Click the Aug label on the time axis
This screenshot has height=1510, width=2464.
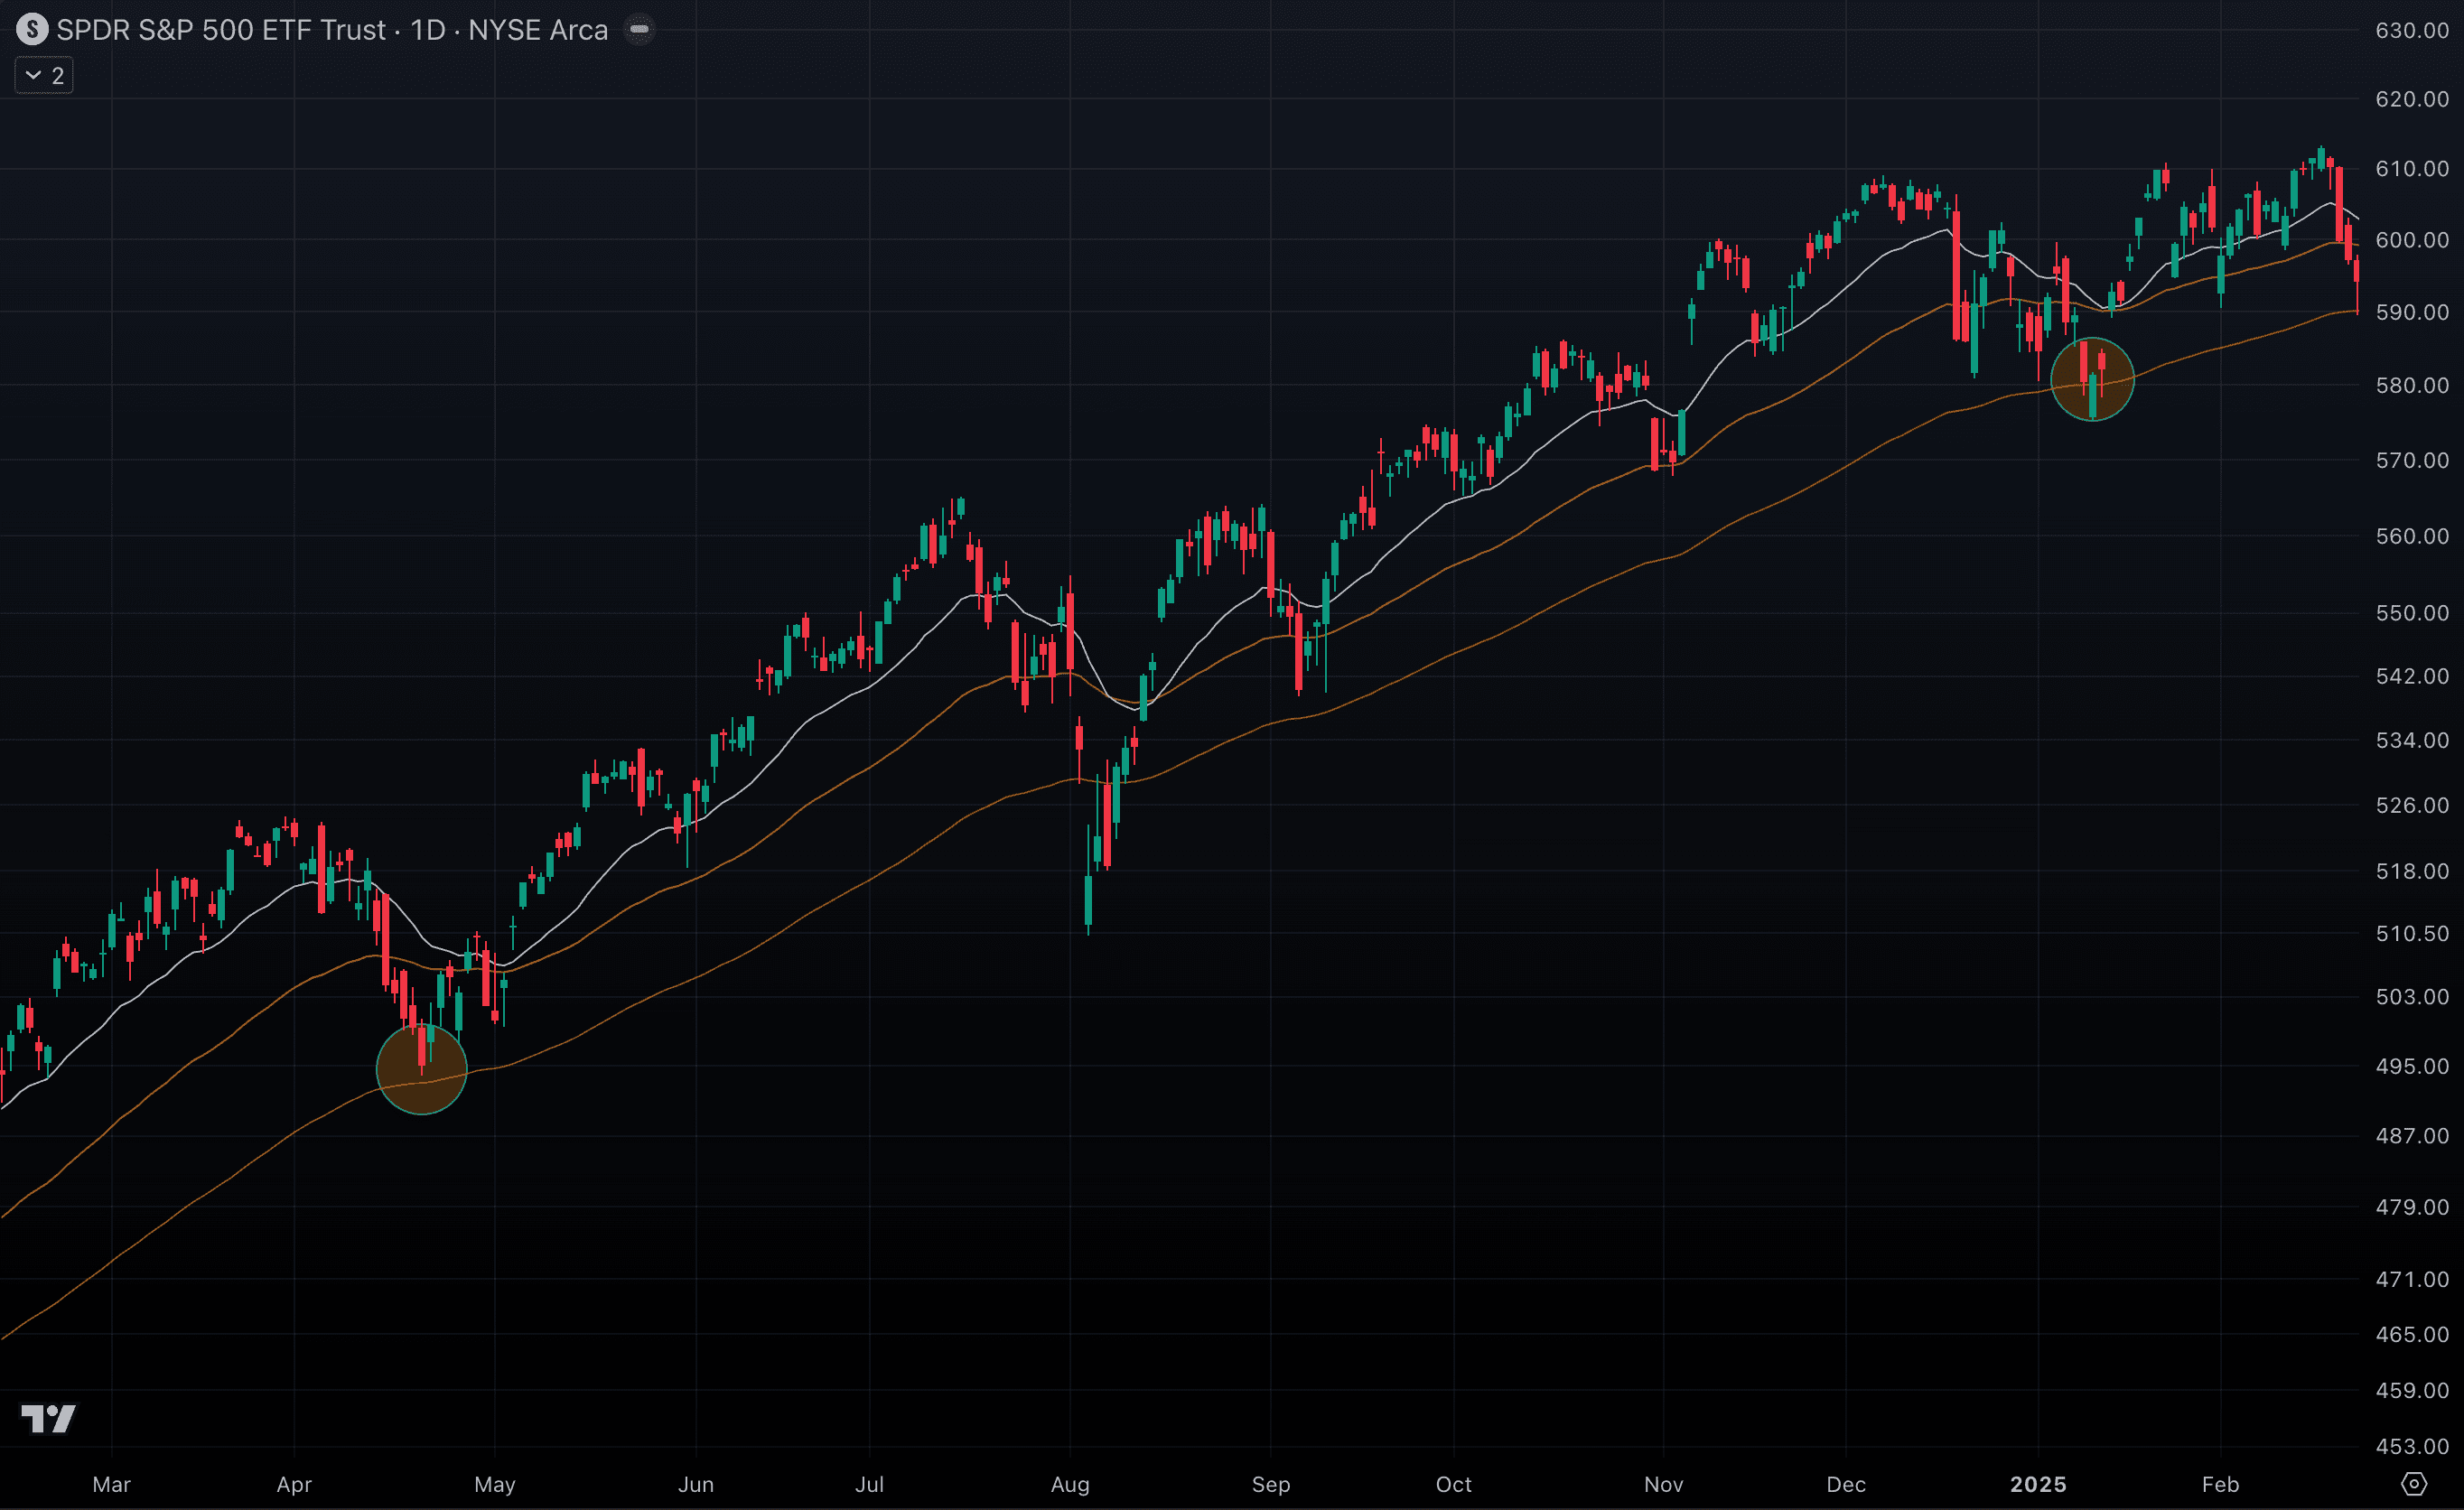(x=1070, y=1485)
